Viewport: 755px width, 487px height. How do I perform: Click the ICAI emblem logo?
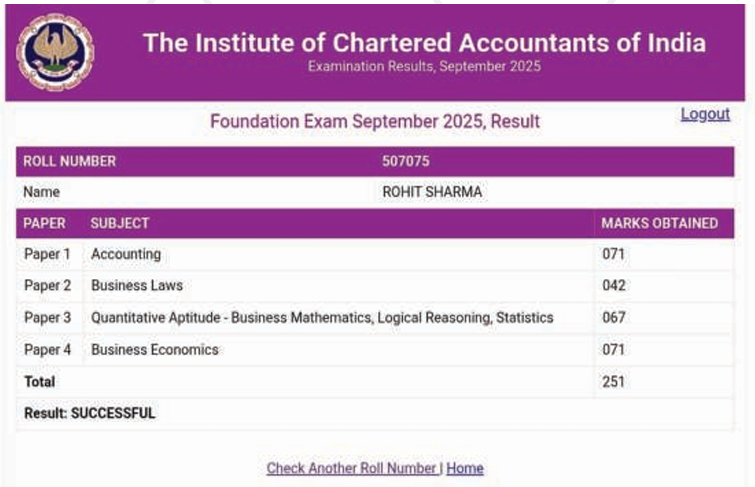pos(55,52)
